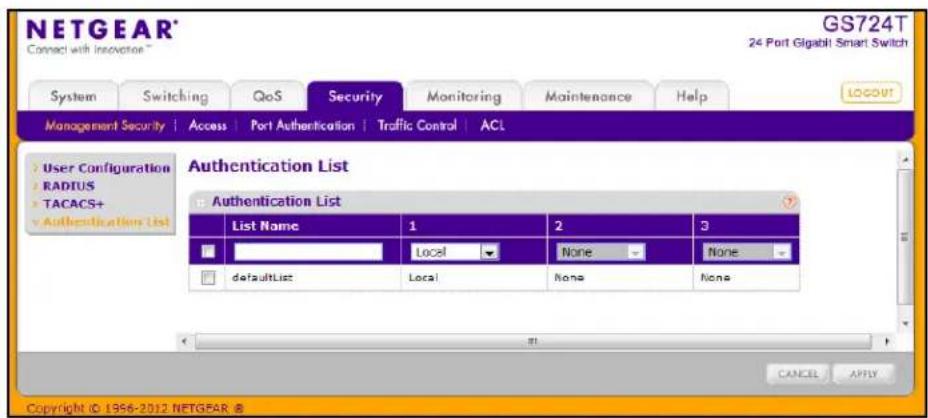Open the Port Authentication submenu
The image size is (928, 418).
pos(302,126)
